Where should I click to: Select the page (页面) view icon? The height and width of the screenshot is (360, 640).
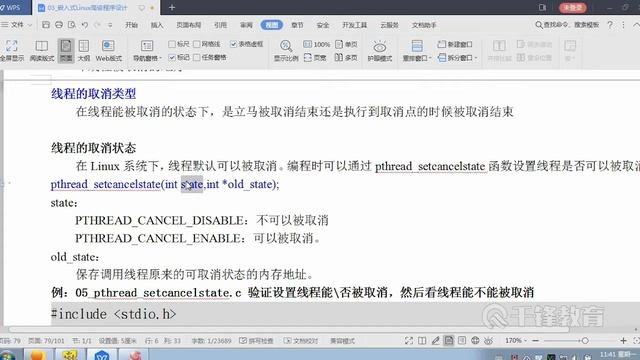tap(66, 51)
